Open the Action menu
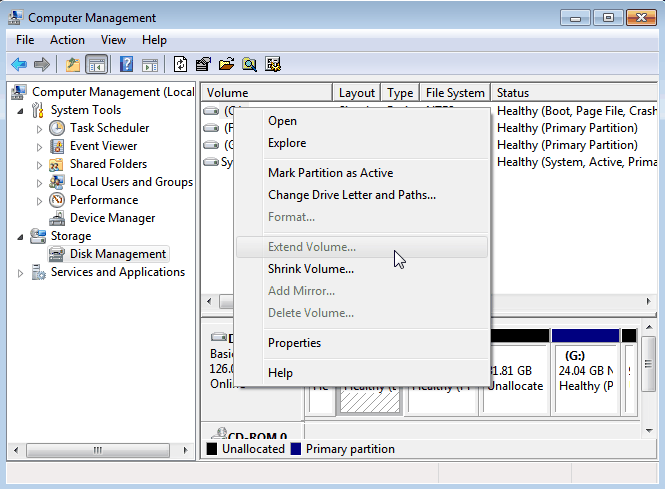This screenshot has height=489, width=665. (67, 40)
